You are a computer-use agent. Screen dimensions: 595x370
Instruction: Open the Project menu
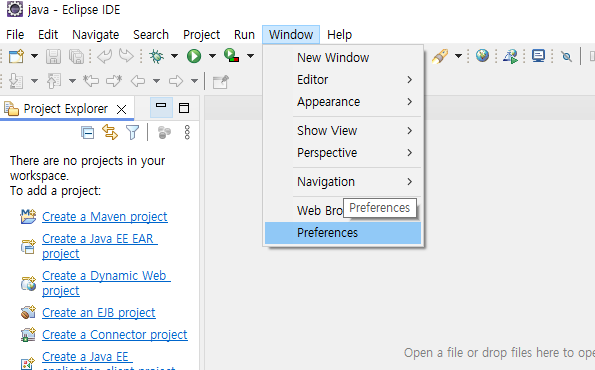click(x=201, y=35)
